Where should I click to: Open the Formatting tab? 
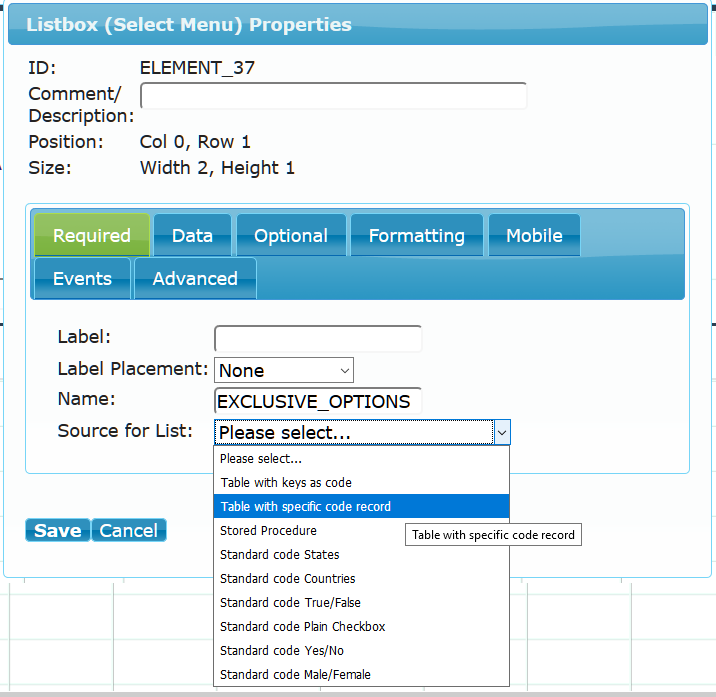coord(416,235)
